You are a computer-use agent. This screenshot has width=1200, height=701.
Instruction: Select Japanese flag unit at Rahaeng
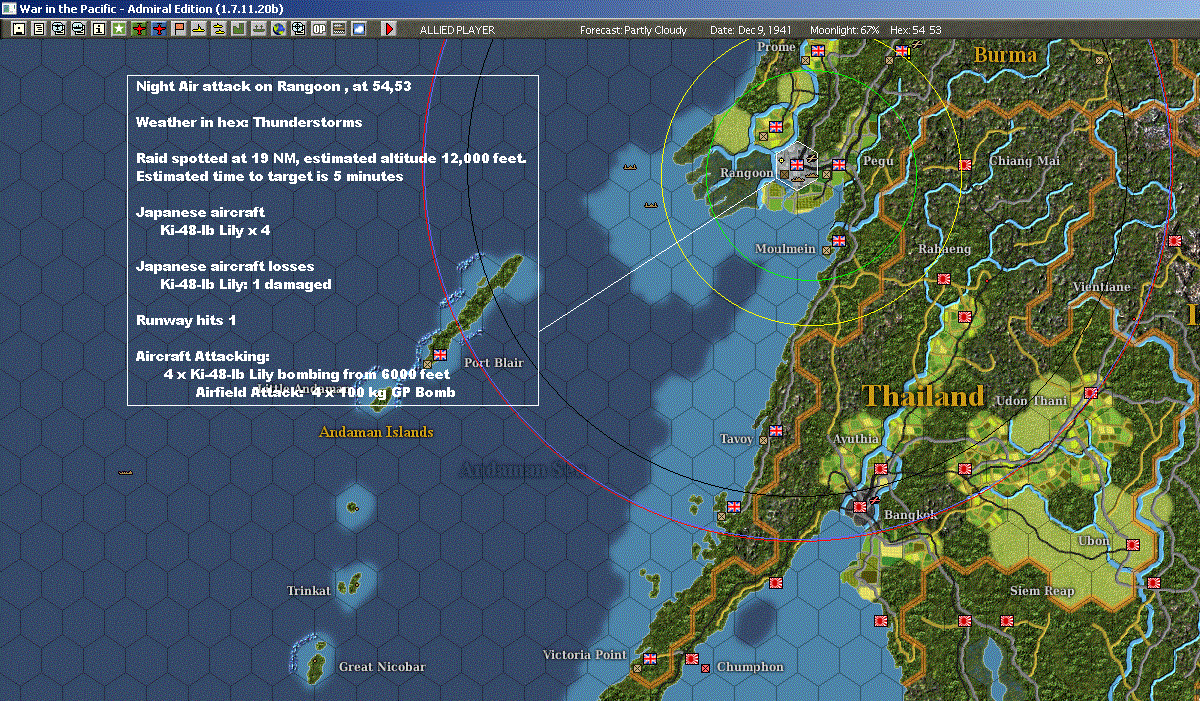(x=943, y=278)
